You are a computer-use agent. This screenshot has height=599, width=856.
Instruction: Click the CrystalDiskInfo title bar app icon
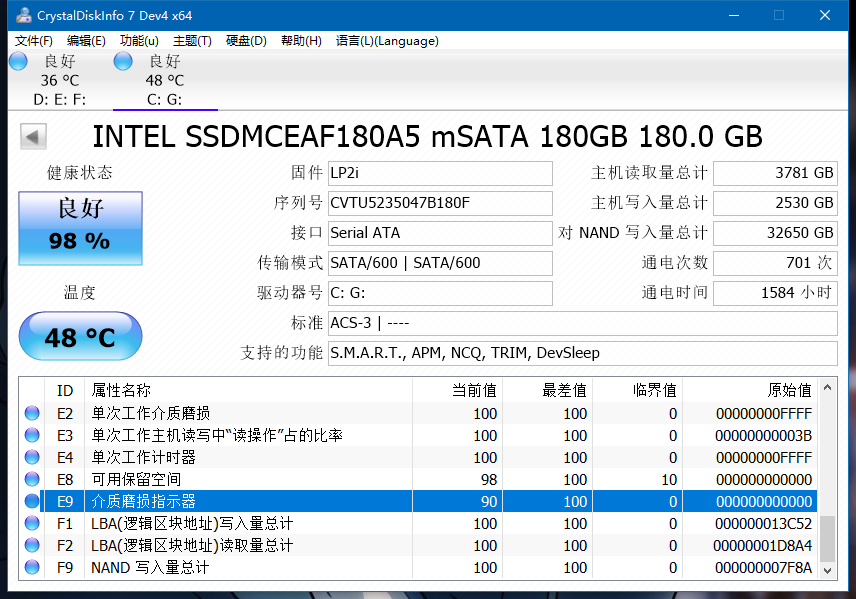23,15
